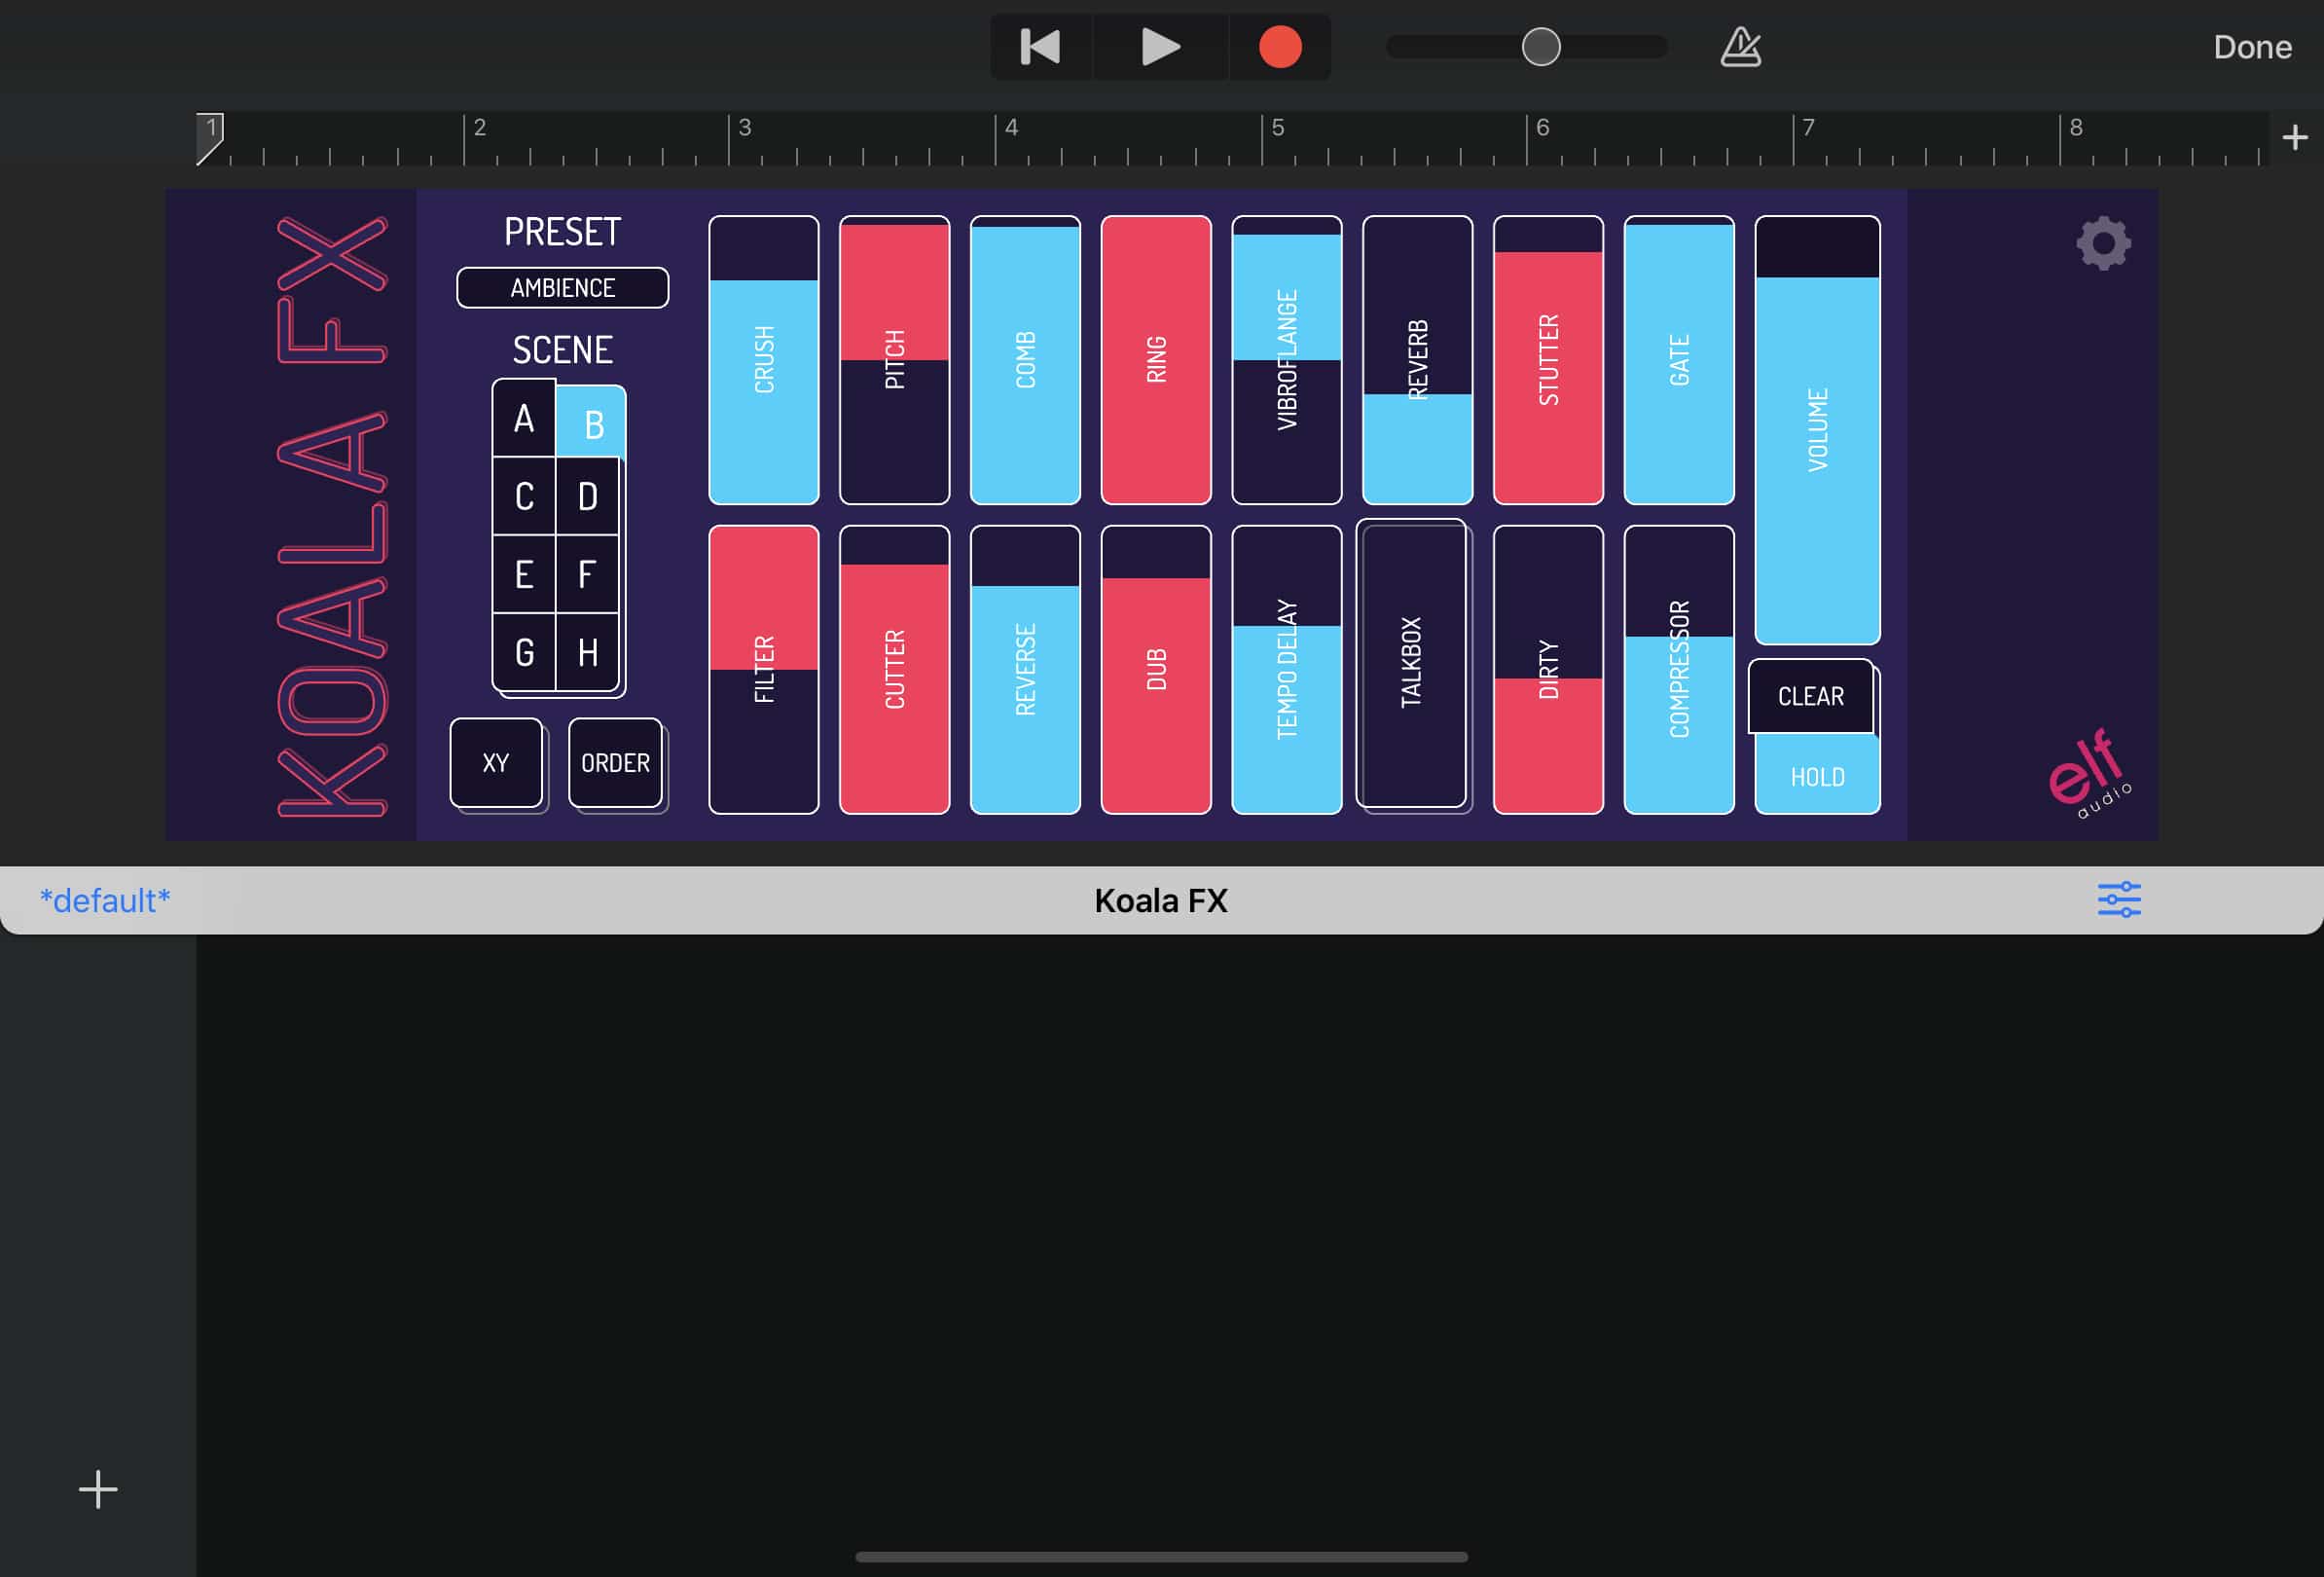Select the AMBIENCE preset
Screen dimensions: 2324x1577
(563, 285)
